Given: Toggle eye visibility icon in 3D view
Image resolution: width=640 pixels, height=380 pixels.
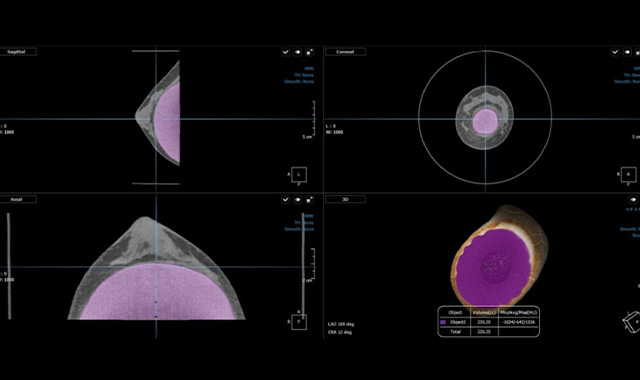Looking at the screenshot, I should click(633, 200).
